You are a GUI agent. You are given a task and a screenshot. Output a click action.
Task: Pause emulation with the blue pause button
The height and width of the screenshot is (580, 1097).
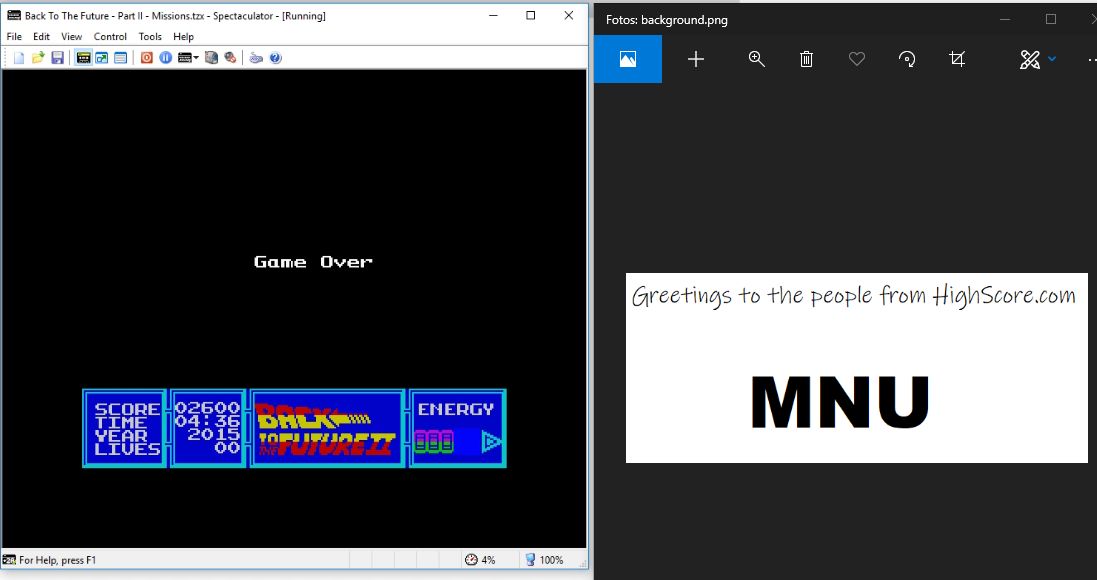tap(166, 58)
